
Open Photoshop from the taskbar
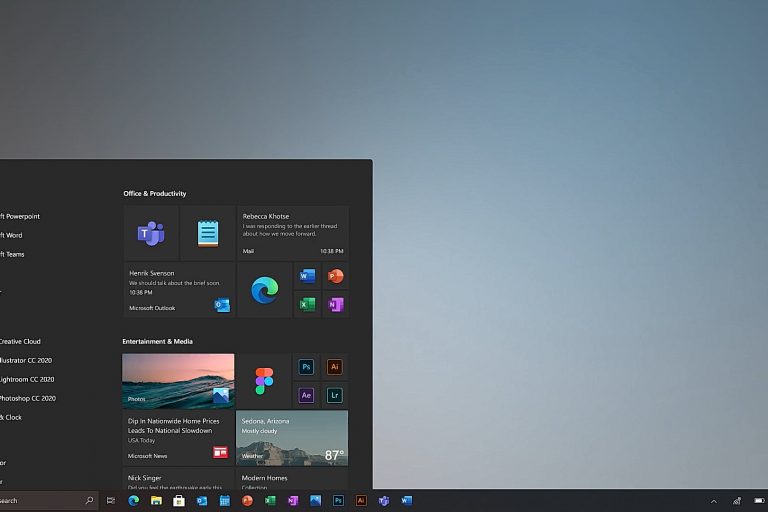[x=338, y=501]
